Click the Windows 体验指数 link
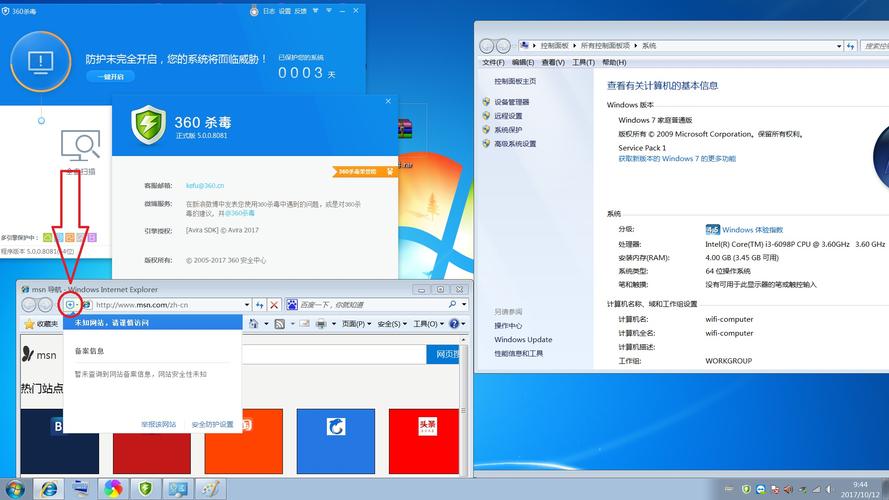The height and width of the screenshot is (500, 889). (x=752, y=230)
